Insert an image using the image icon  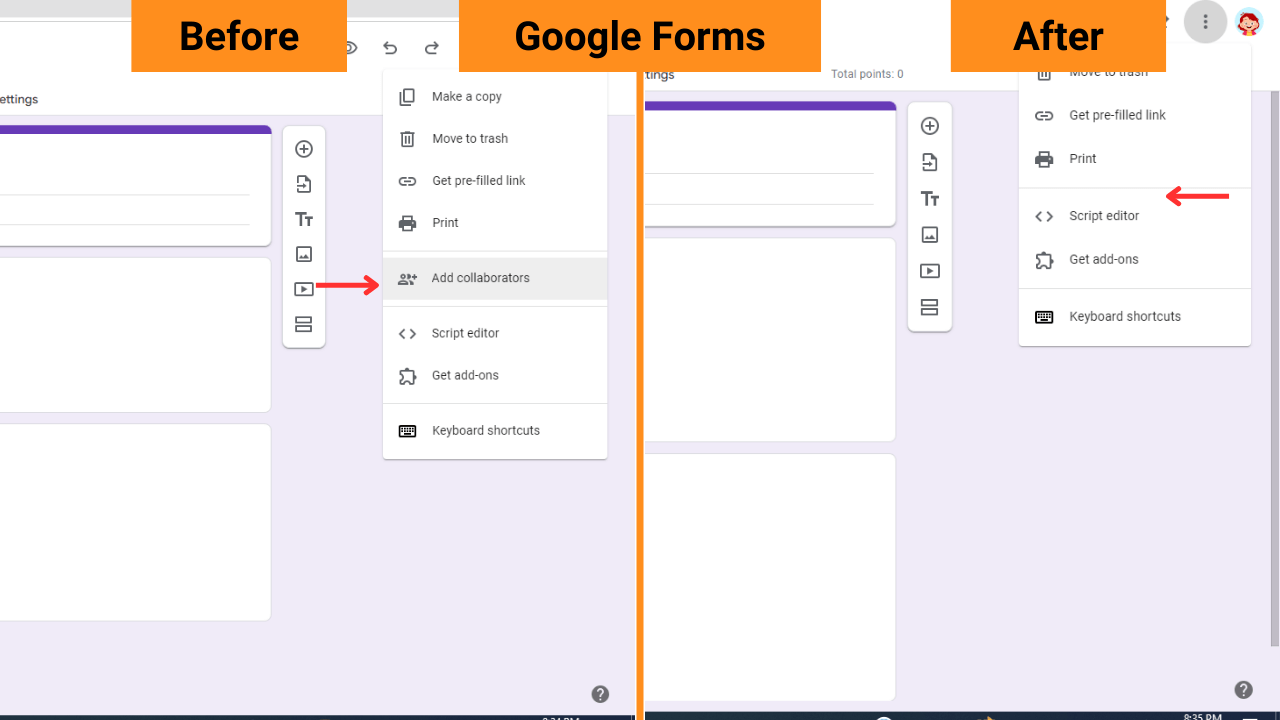point(303,254)
